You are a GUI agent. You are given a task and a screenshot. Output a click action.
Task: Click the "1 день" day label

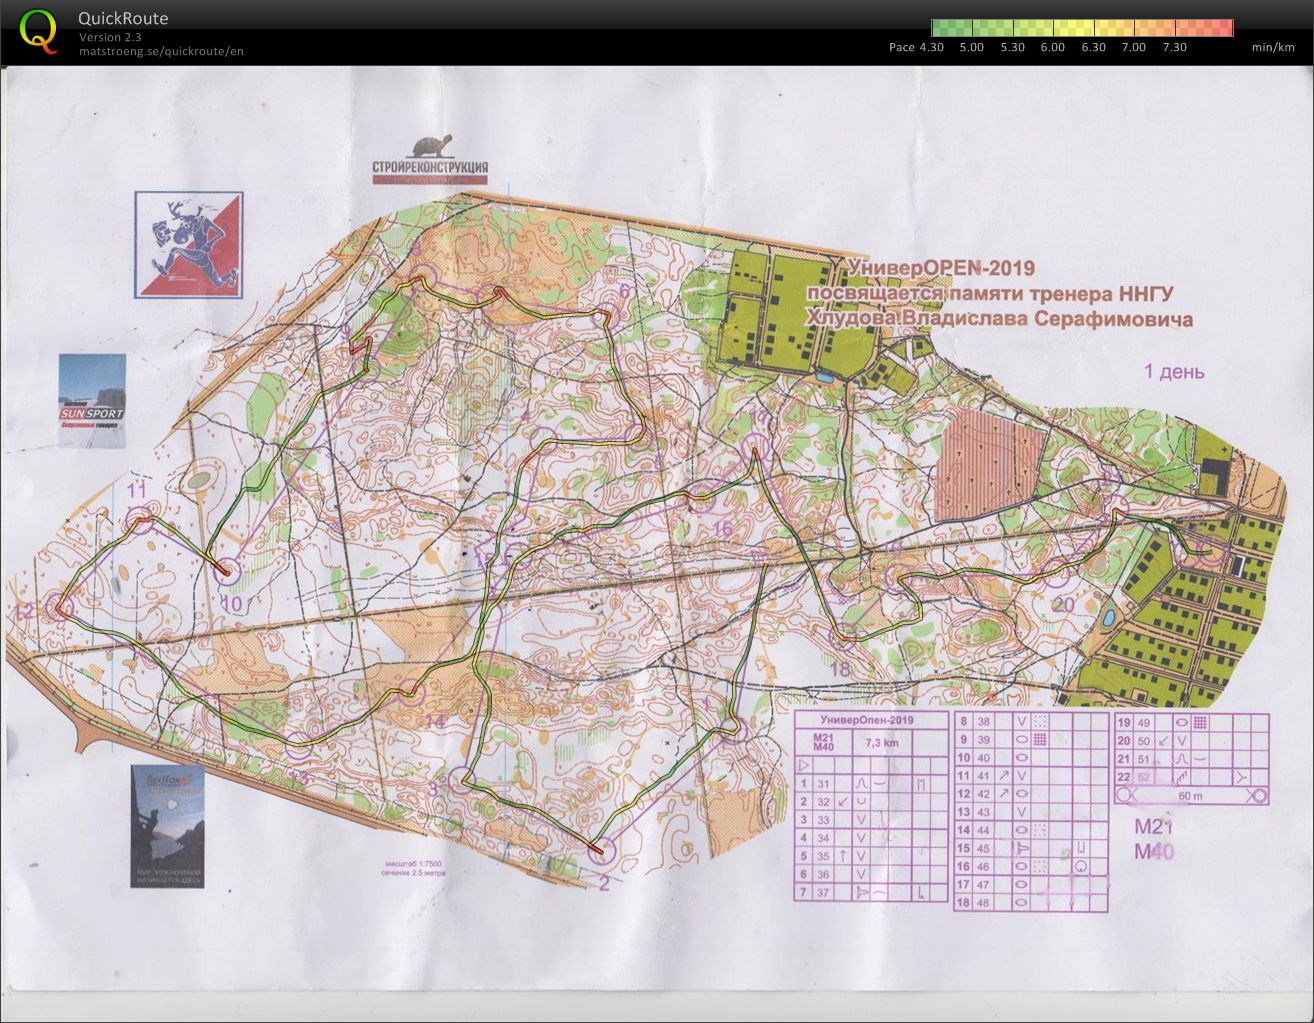click(x=1174, y=372)
